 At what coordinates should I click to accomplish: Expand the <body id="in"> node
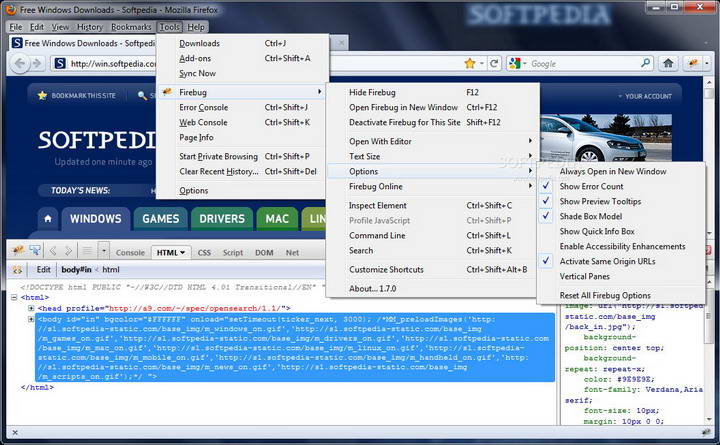click(x=31, y=319)
